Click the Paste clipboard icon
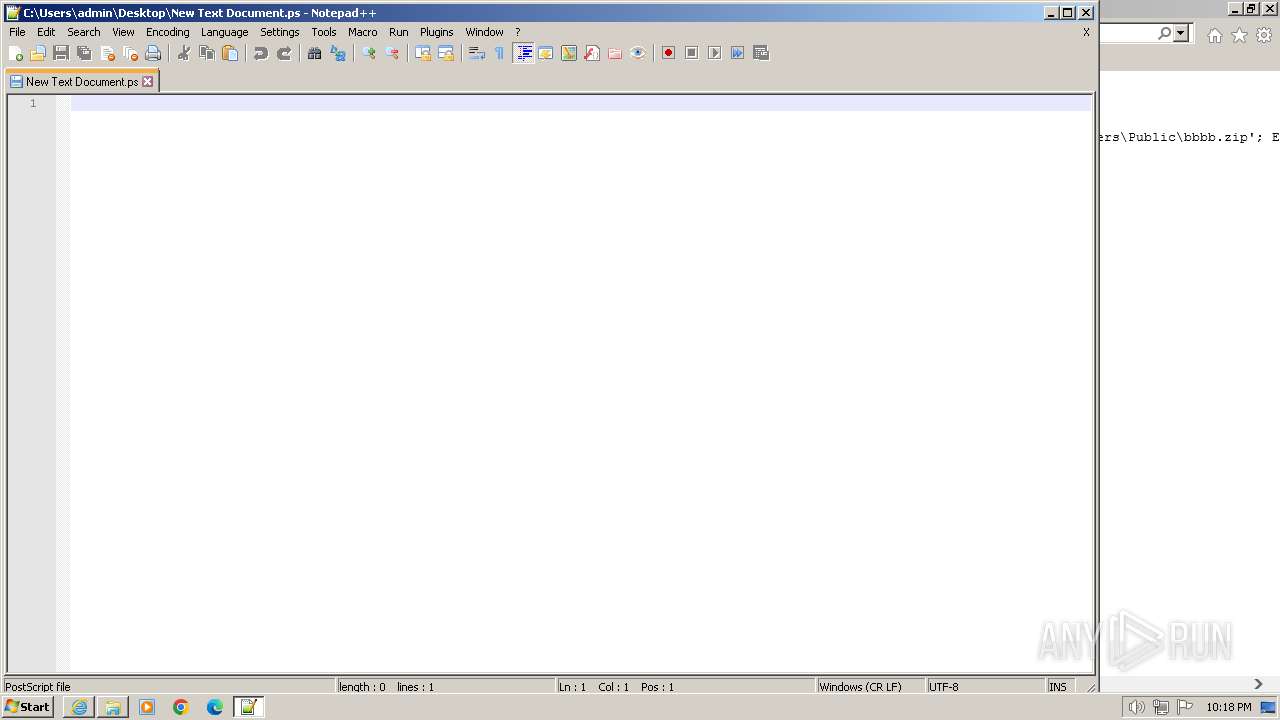This screenshot has width=1280, height=720. (230, 53)
